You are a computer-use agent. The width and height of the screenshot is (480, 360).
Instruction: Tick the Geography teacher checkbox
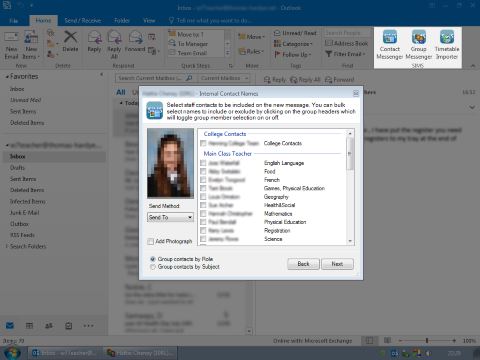click(203, 197)
